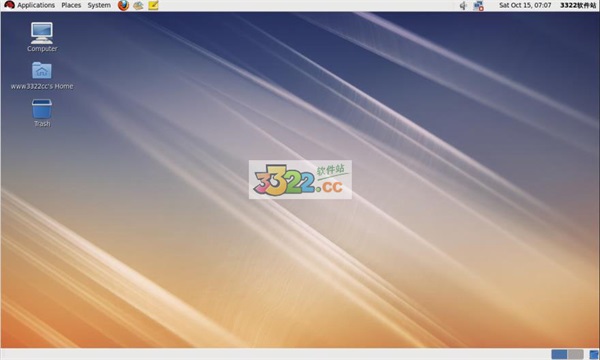The width and height of the screenshot is (600, 360).
Task: Click the empty window list on bottom panel
Action: coord(276,354)
